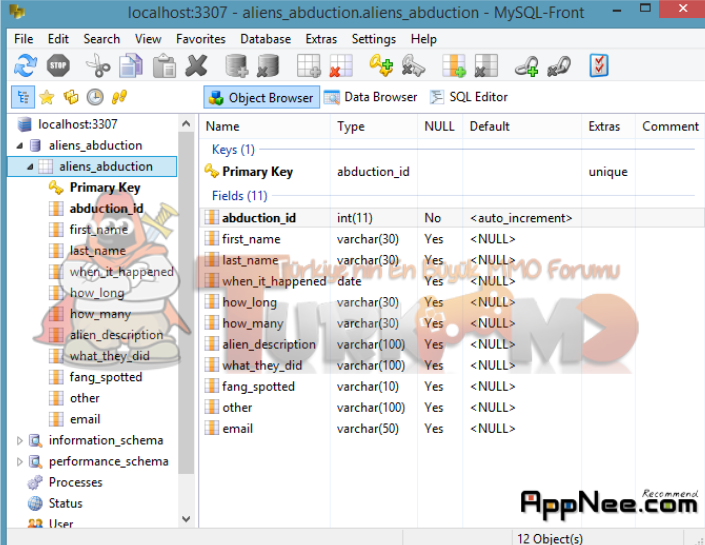Select Processes in the tree

76,482
